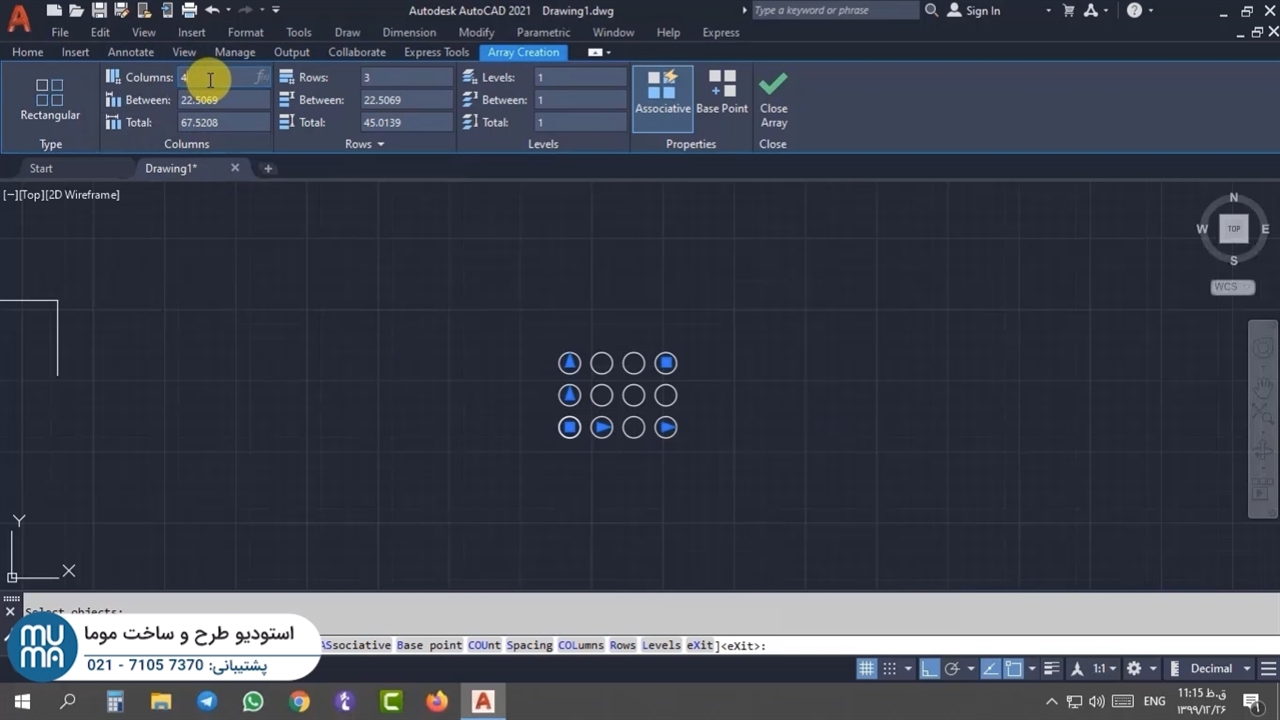
Task: Click the COLumns command line option
Action: [x=581, y=645]
